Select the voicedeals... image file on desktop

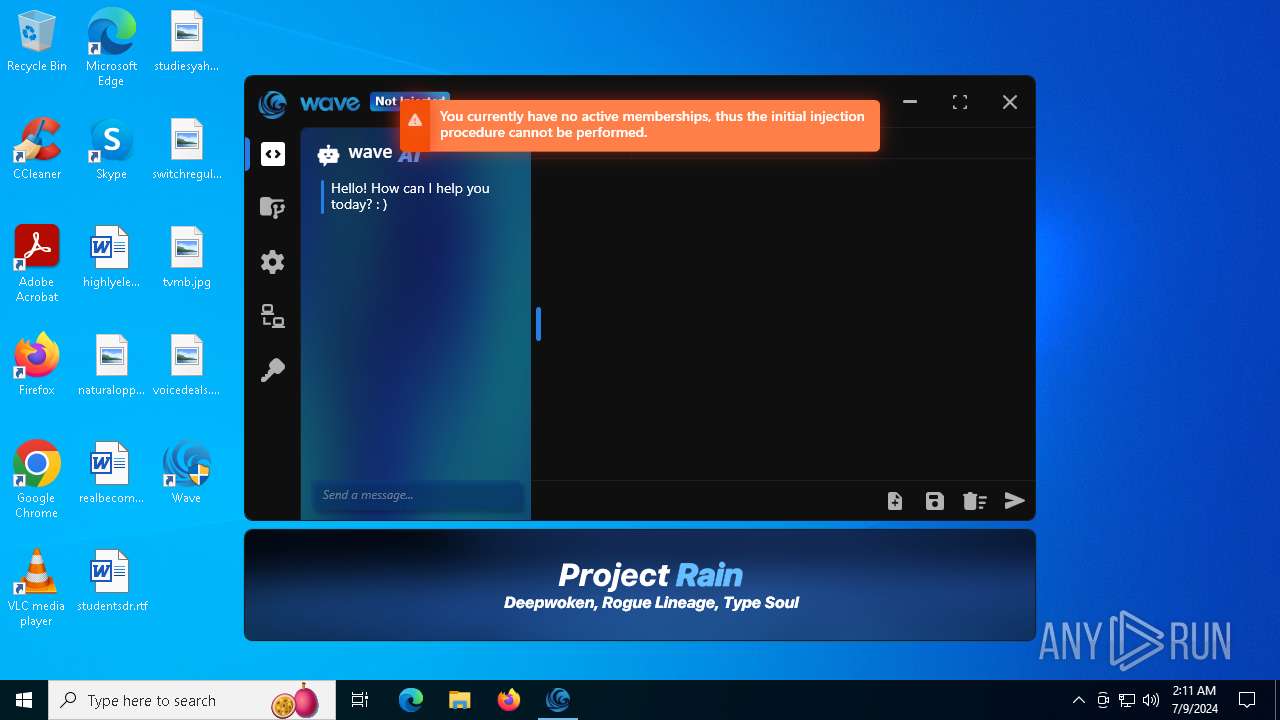pyautogui.click(x=186, y=366)
